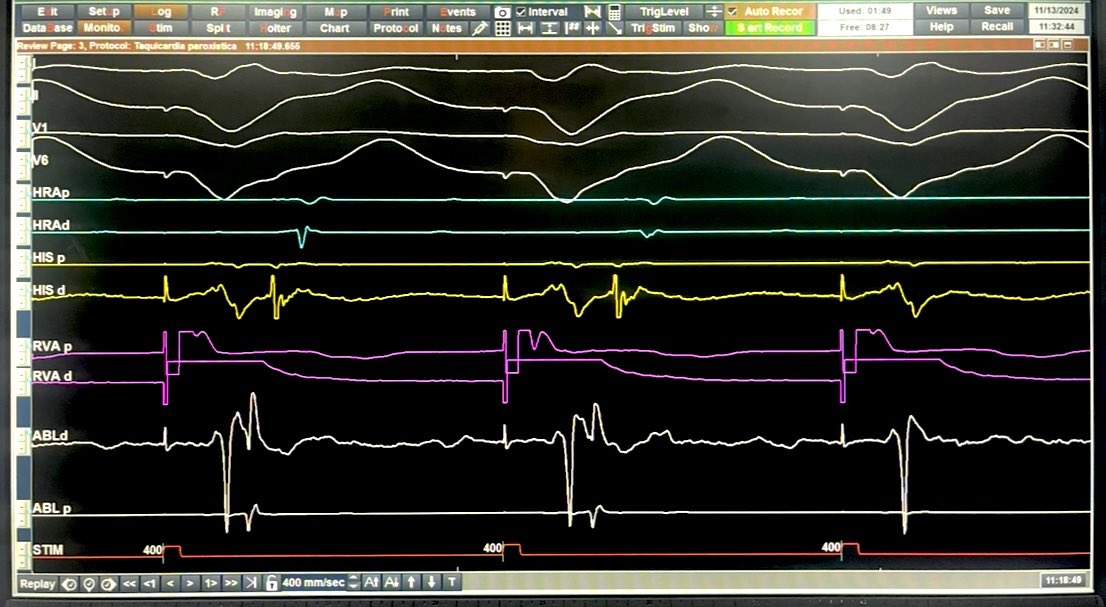Click the Recall button
This screenshot has width=1106, height=607.
[x=997, y=28]
